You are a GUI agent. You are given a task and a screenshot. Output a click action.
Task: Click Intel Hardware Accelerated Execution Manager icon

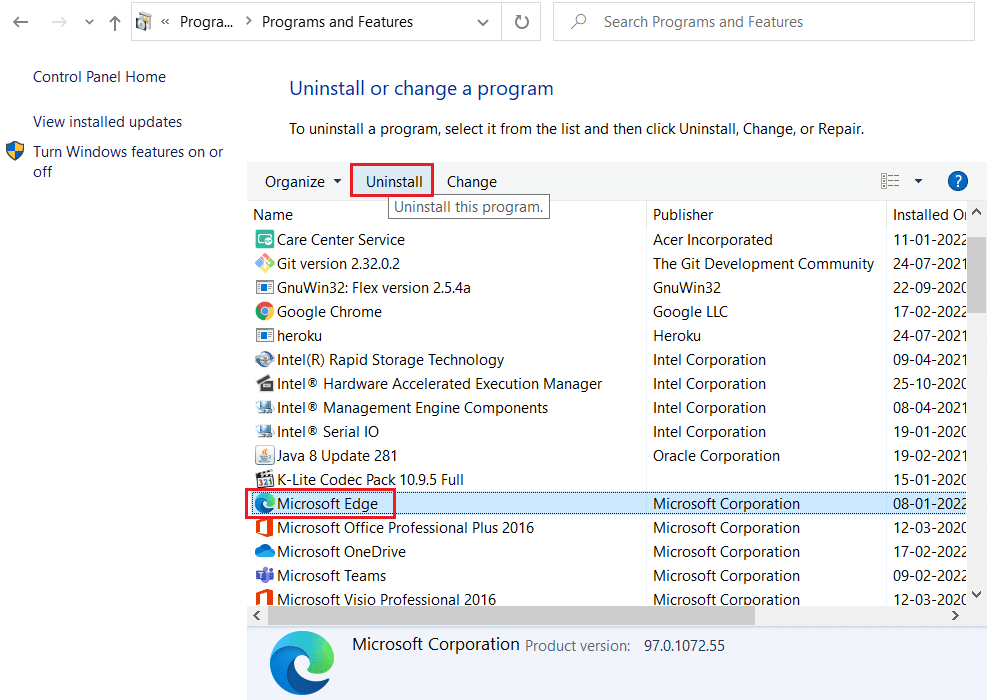coord(264,383)
